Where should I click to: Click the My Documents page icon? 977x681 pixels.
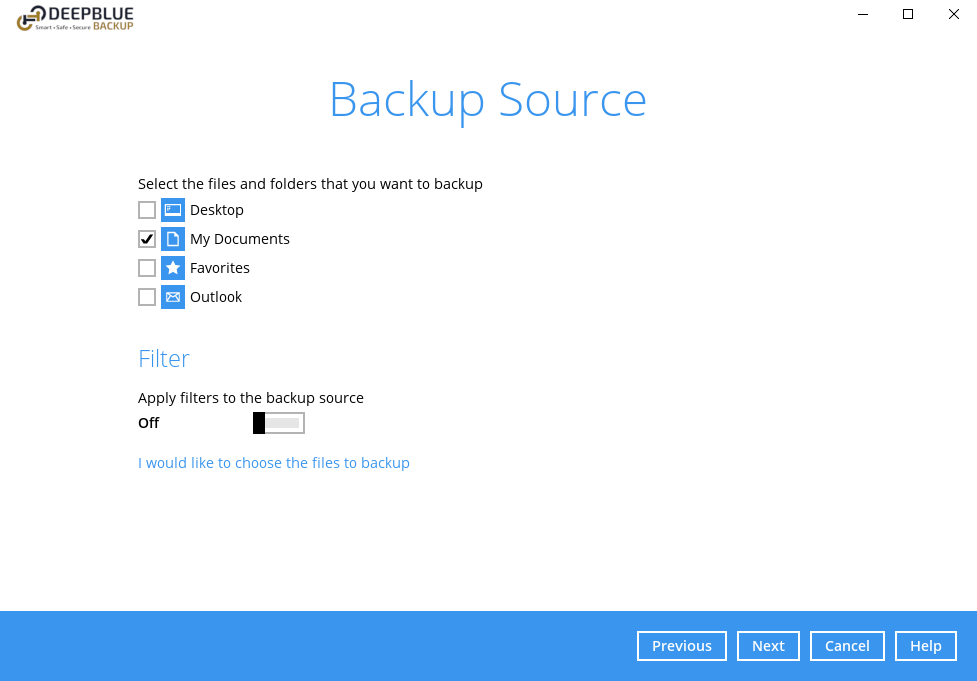coord(173,239)
